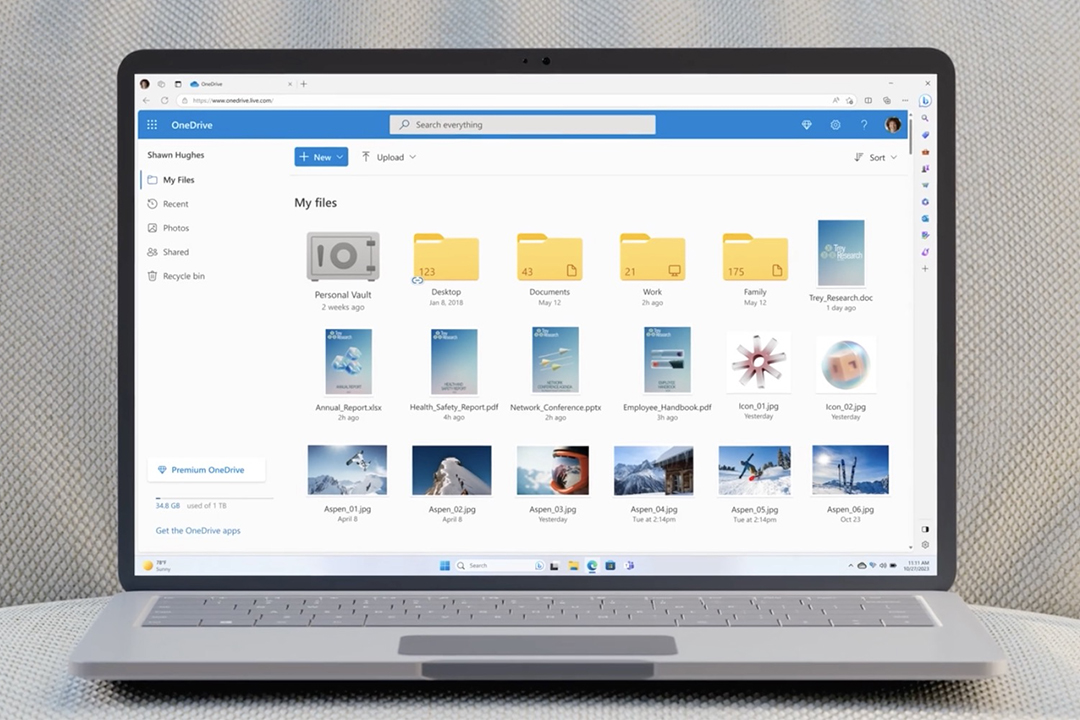Open search in the Edge sidebar

coord(925,119)
